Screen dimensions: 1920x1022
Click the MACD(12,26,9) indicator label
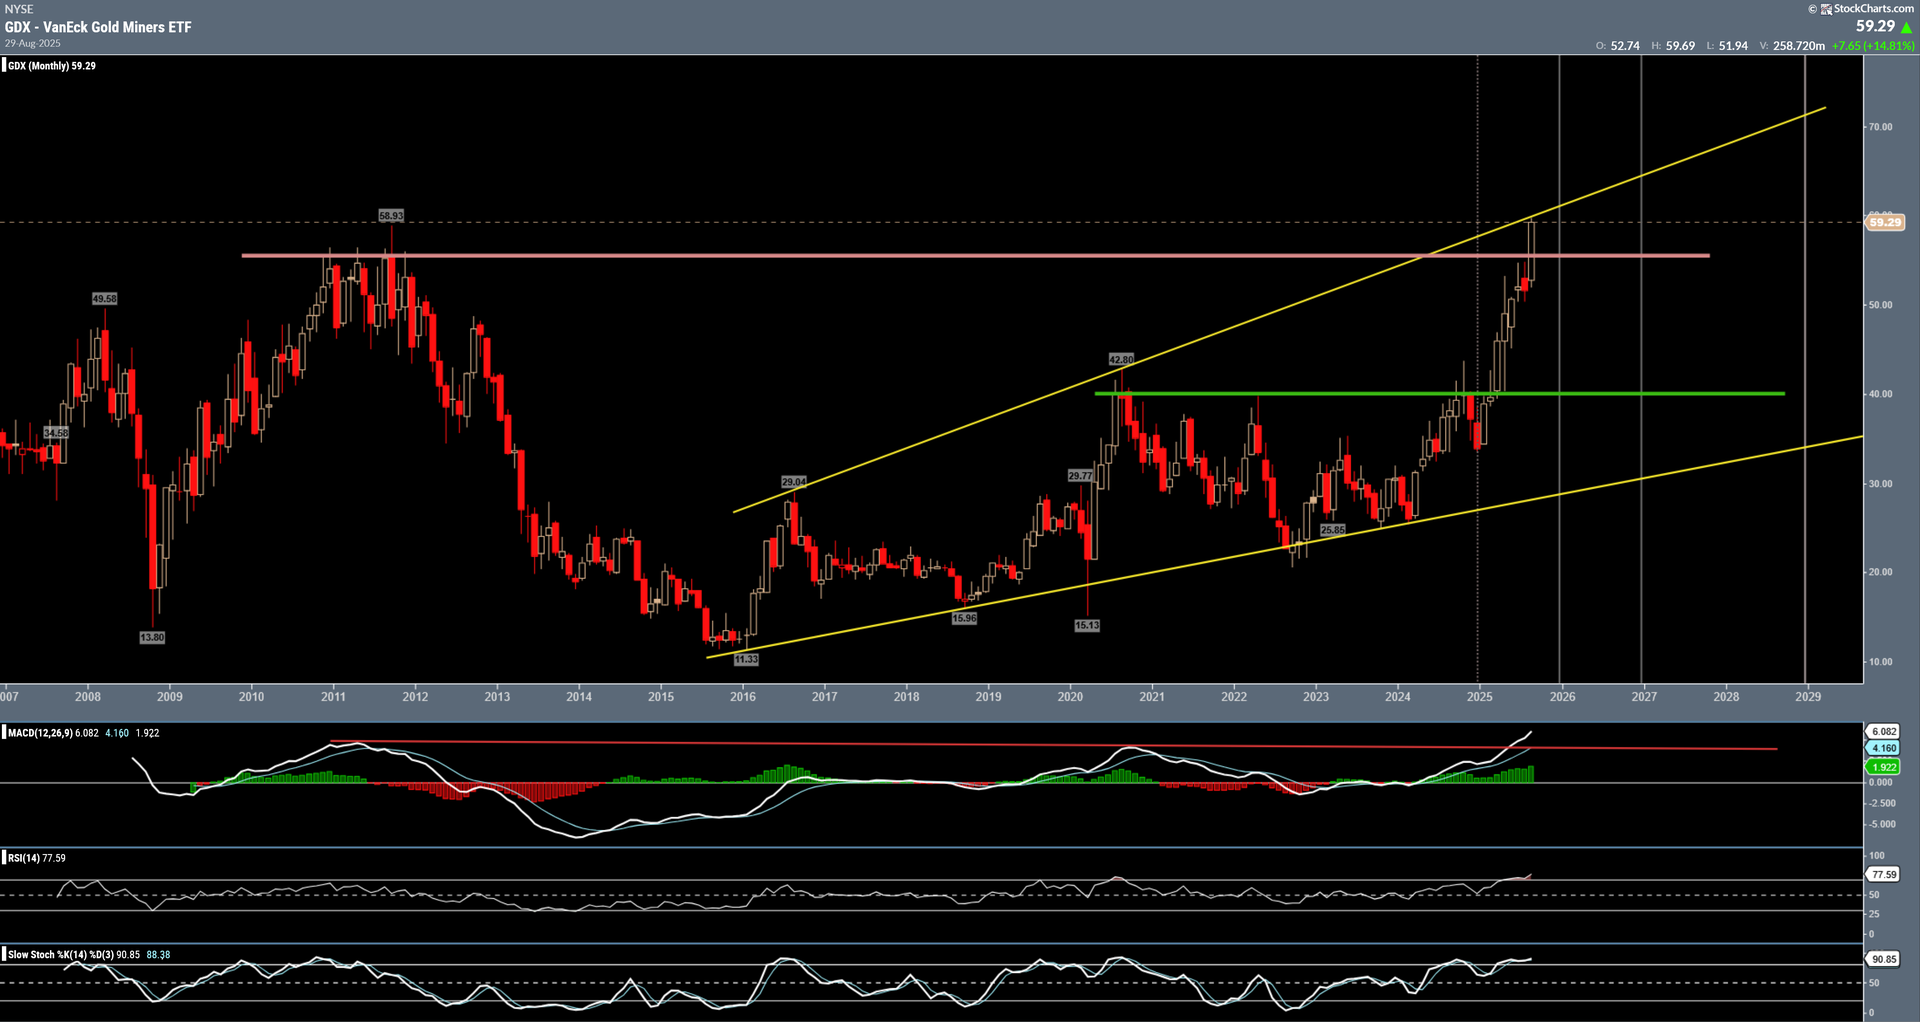click(40, 733)
